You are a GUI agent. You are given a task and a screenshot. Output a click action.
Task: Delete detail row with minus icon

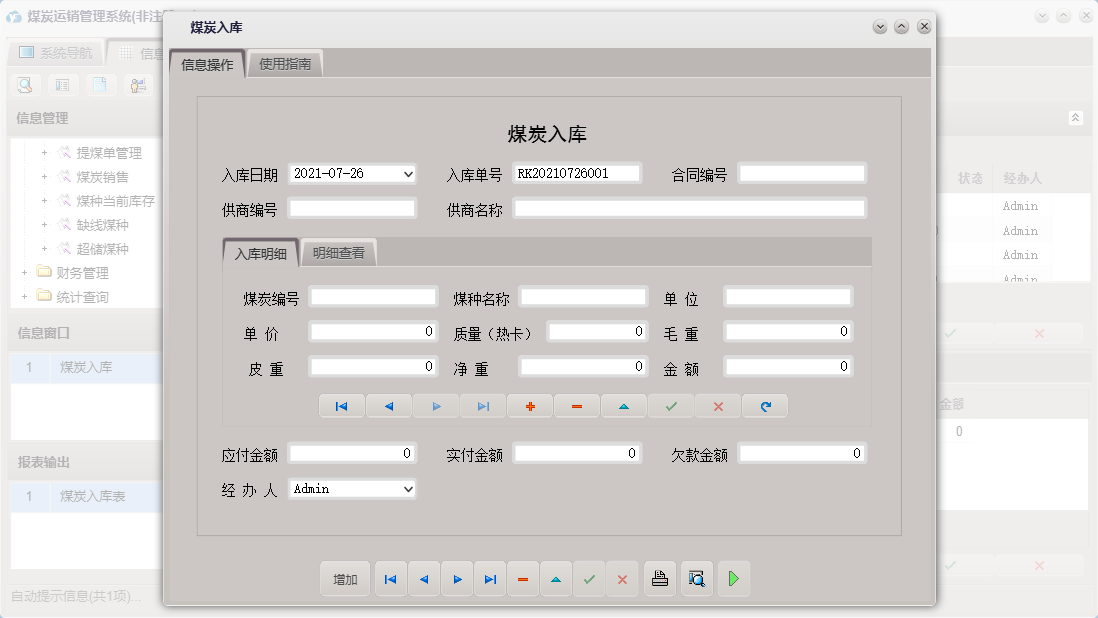[576, 406]
